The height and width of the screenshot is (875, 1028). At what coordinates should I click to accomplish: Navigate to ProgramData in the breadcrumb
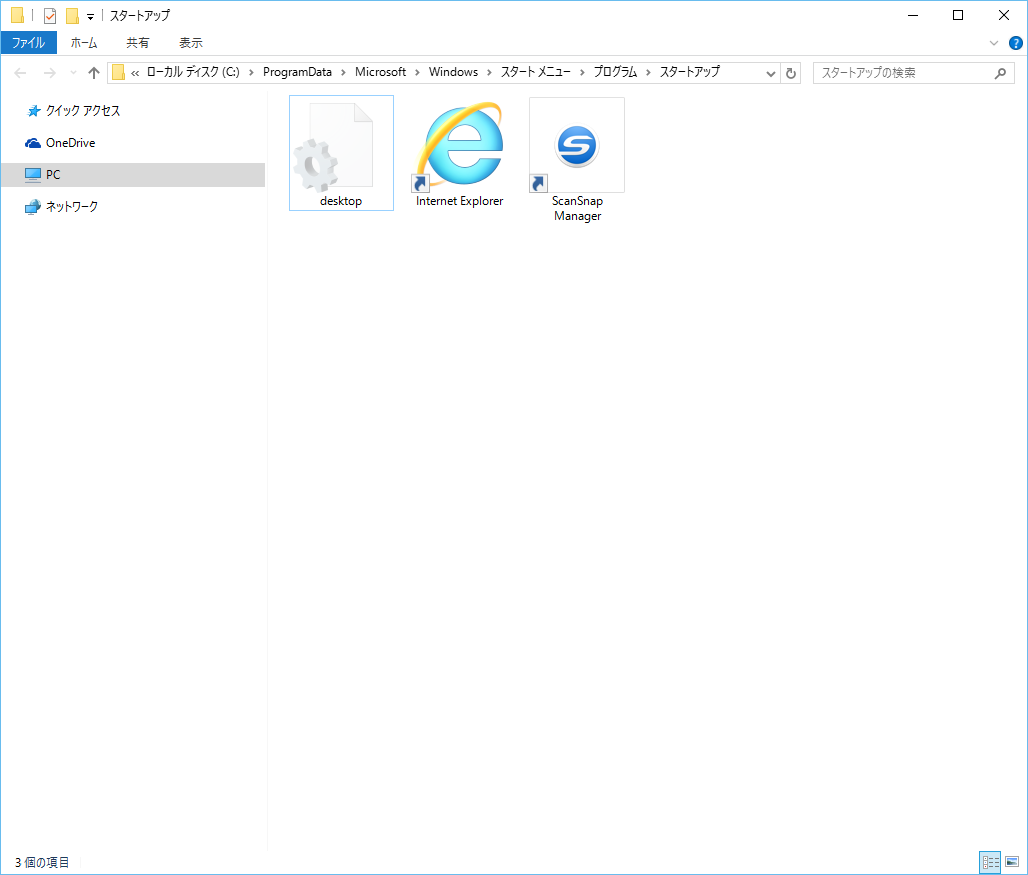click(x=299, y=72)
